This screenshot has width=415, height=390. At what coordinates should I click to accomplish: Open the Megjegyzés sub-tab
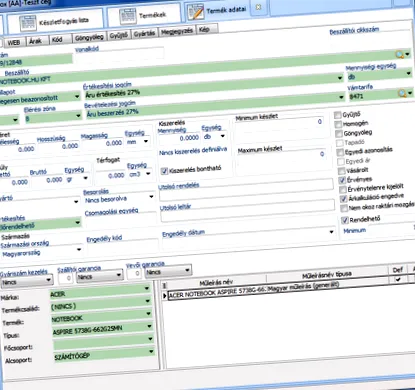click(x=177, y=32)
